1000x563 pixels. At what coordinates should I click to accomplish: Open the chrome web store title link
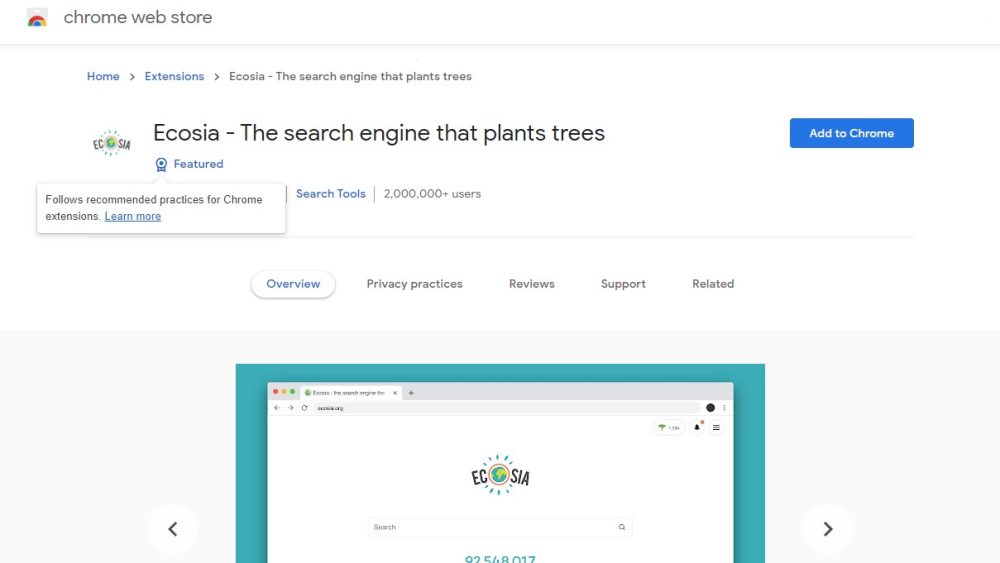(x=138, y=17)
